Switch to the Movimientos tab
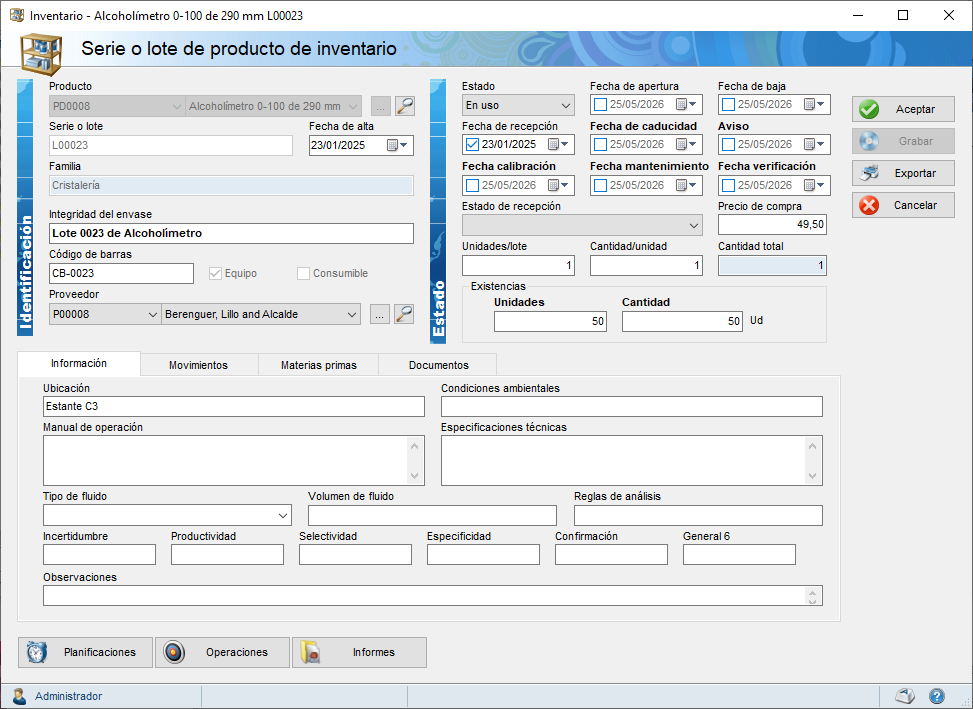The width and height of the screenshot is (973, 709). pyautogui.click(x=199, y=365)
